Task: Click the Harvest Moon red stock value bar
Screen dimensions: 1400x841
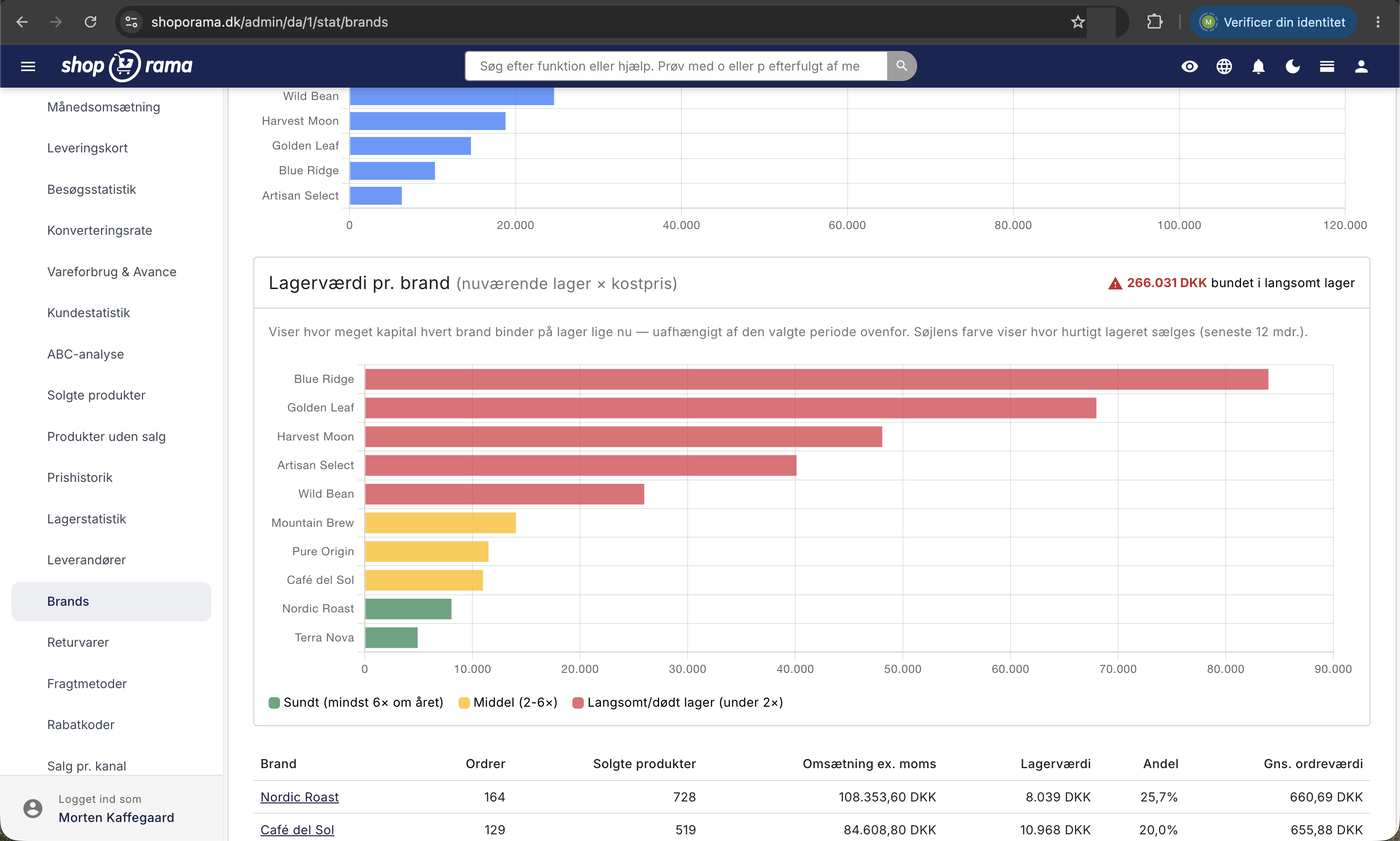Action: click(x=623, y=437)
